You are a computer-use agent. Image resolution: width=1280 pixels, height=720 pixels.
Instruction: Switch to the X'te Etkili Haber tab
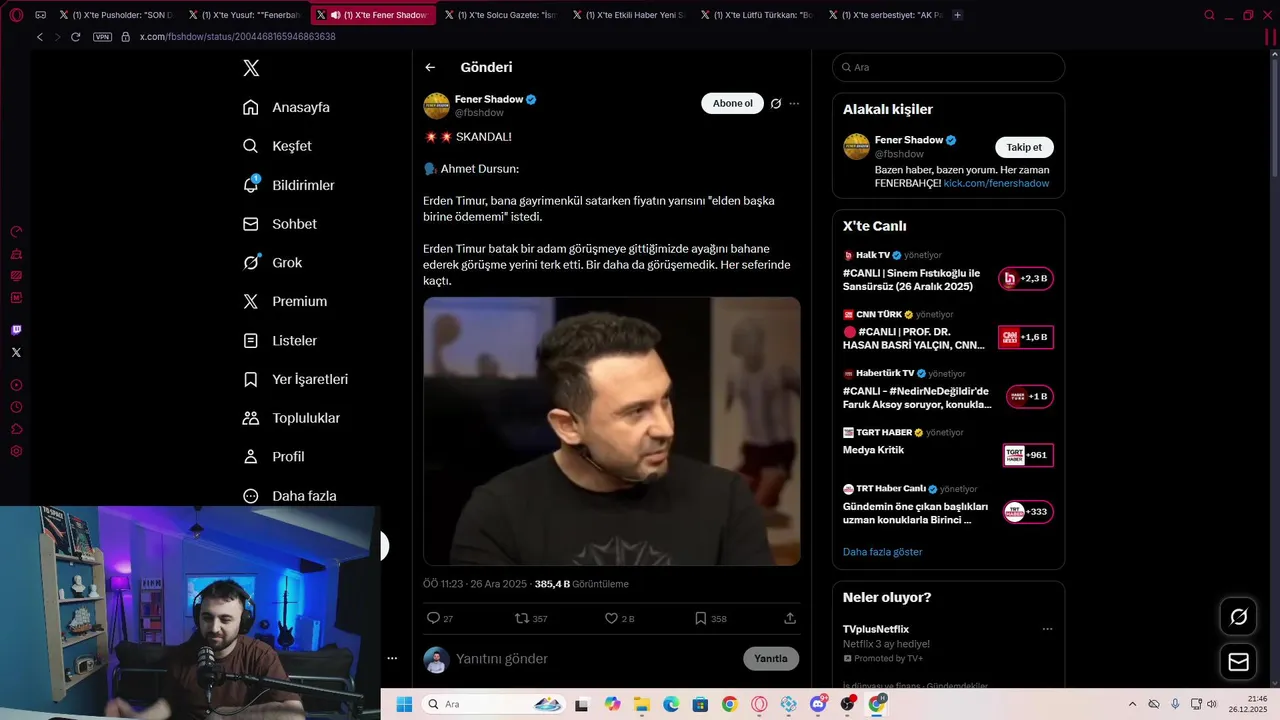pyautogui.click(x=629, y=15)
